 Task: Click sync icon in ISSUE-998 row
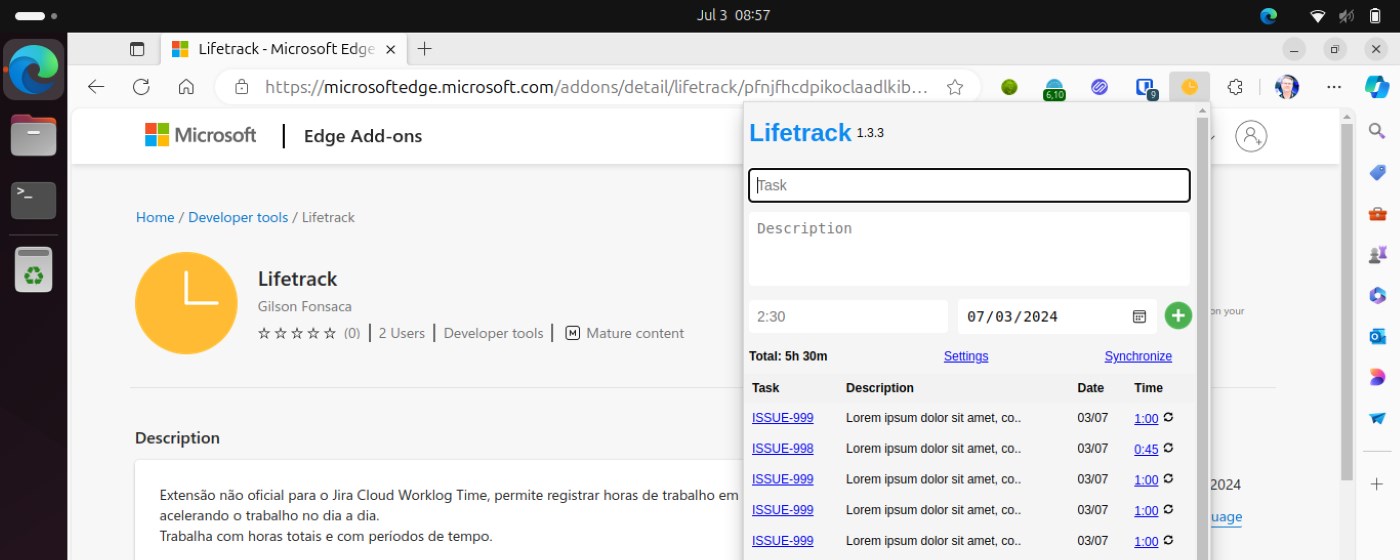[x=1168, y=448]
